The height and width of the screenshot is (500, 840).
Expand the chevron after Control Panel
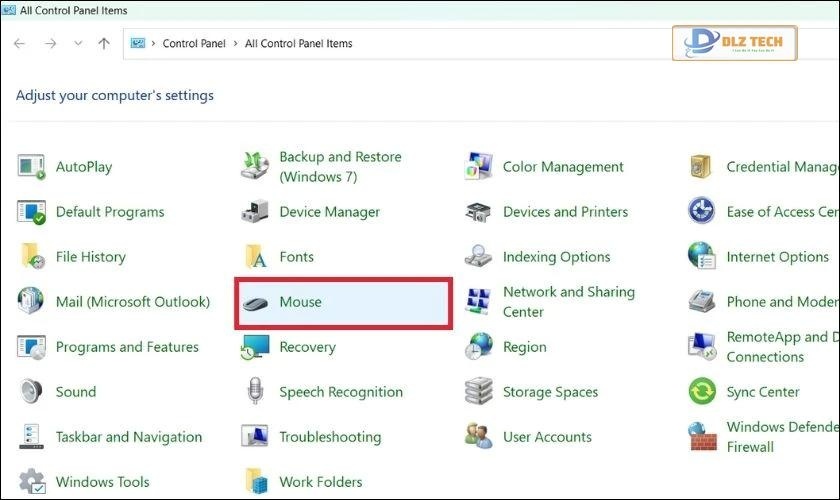[x=235, y=43]
